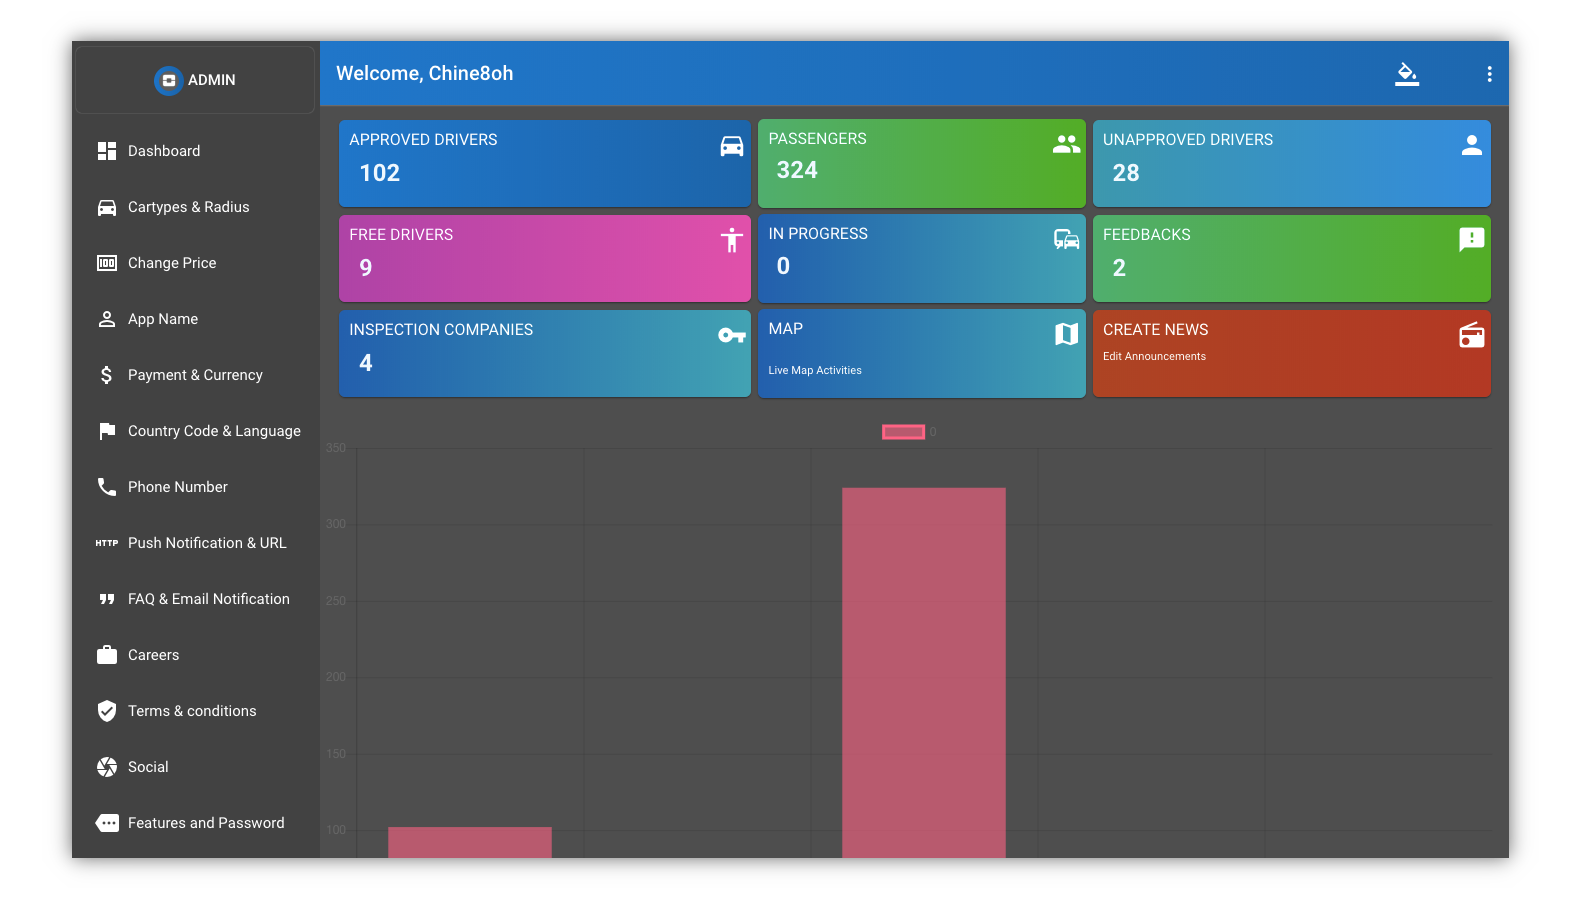This screenshot has width=1581, height=899.
Task: Click the key icon on Inspection Companies
Action: (x=732, y=336)
